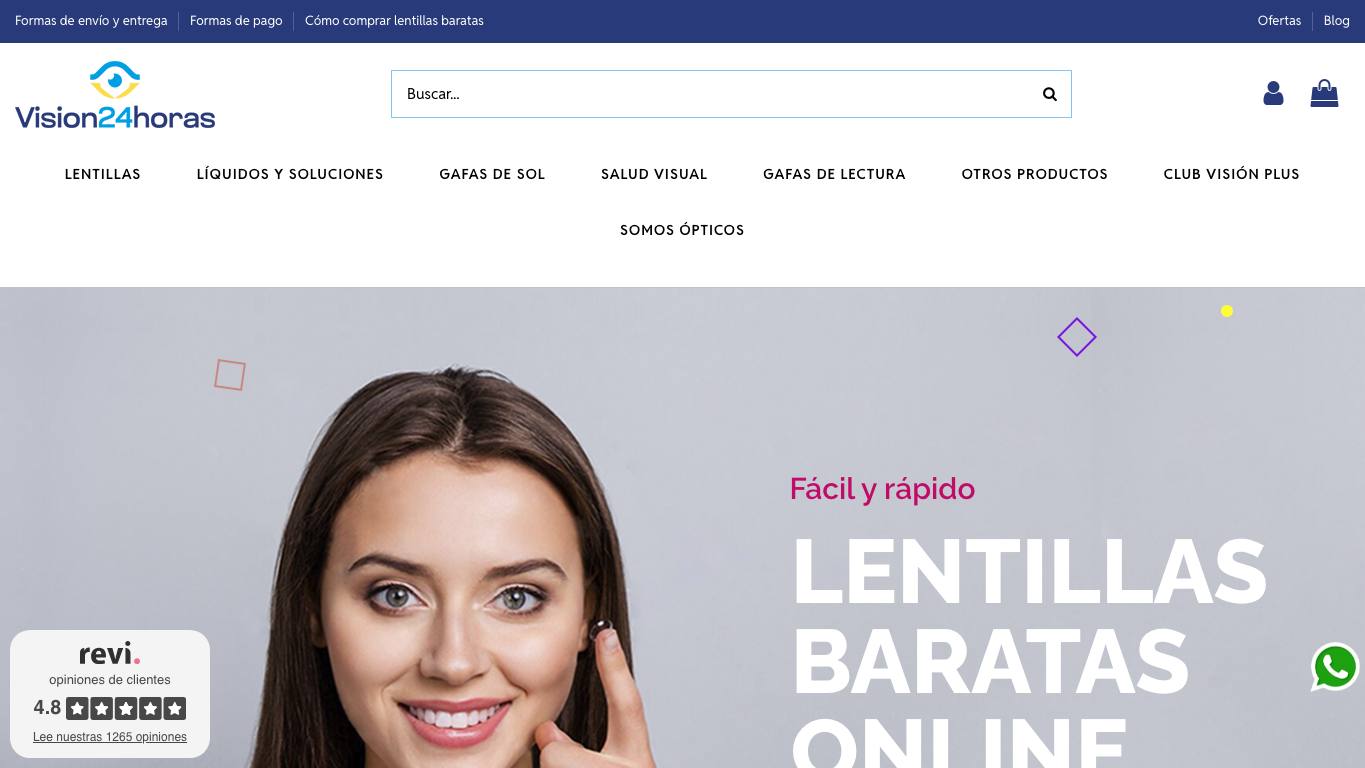Click the revi. opinions logo
The width and height of the screenshot is (1365, 768).
[110, 654]
